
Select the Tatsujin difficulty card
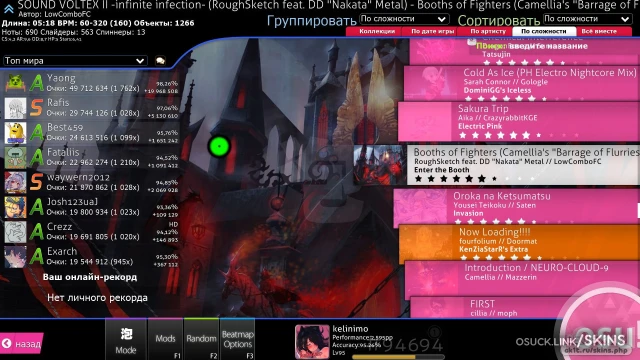pyautogui.click(x=524, y=52)
